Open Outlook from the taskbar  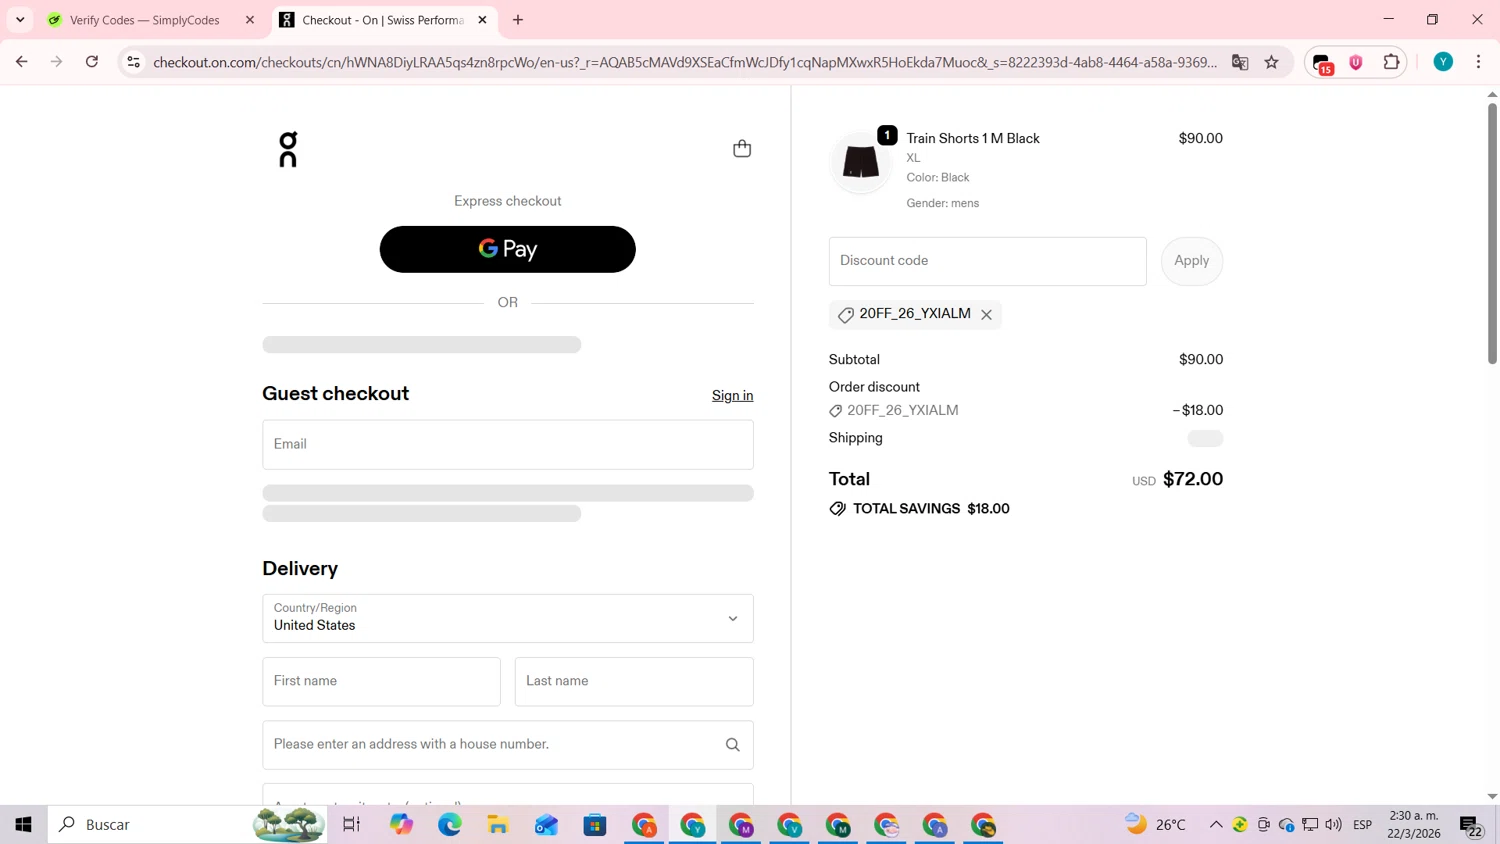[546, 825]
